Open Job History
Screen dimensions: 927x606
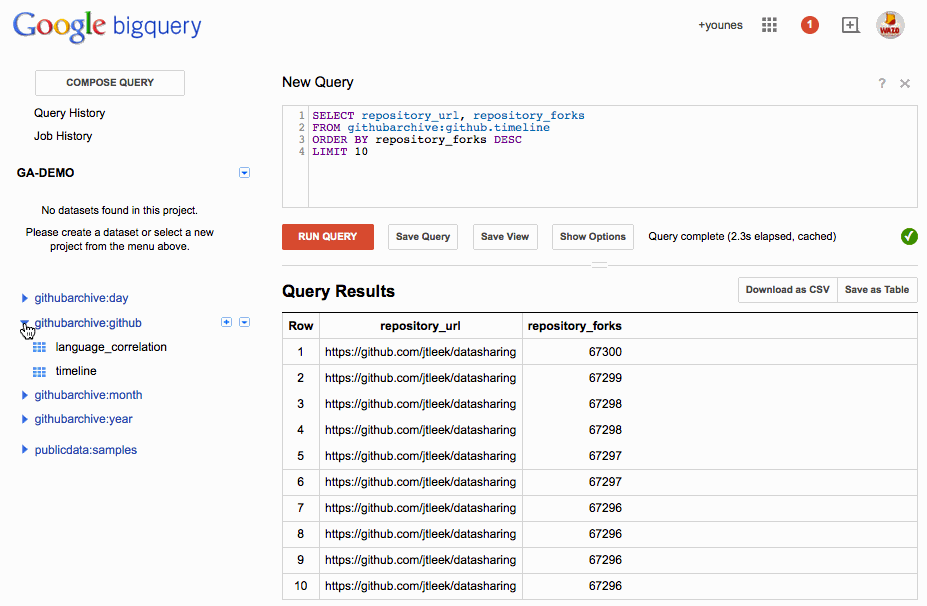coord(62,136)
